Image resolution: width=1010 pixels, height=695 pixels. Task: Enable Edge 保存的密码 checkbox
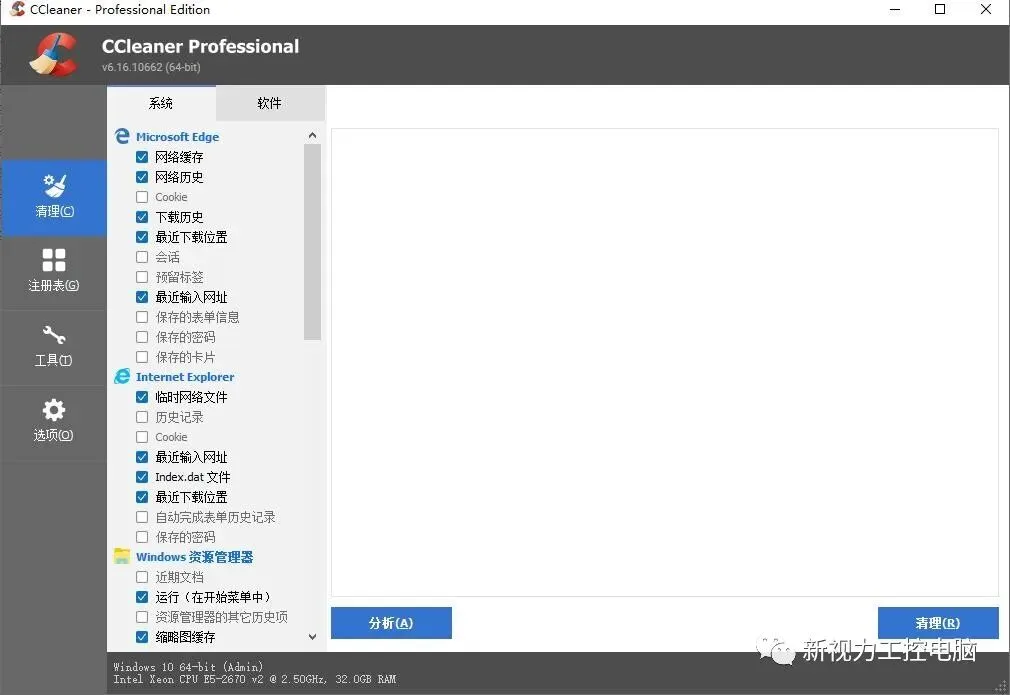pos(142,337)
